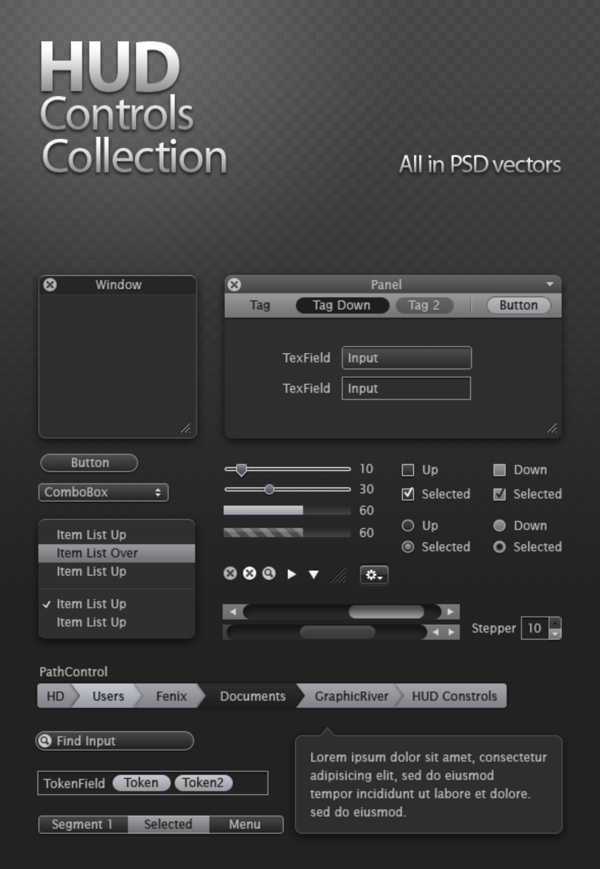600x869 pixels.
Task: Click GraphicRiver in the path control
Action: [x=351, y=696]
